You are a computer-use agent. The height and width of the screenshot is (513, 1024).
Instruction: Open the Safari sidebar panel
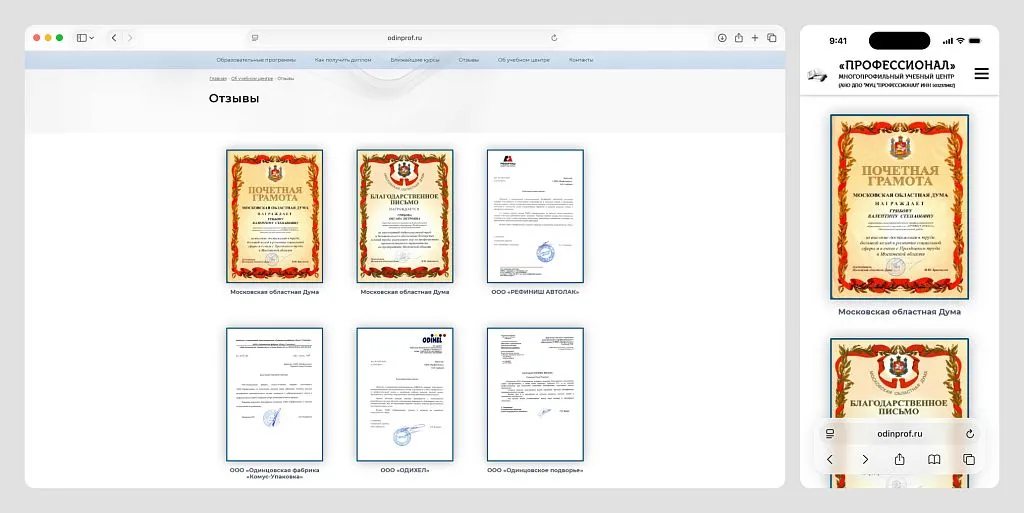click(81, 38)
